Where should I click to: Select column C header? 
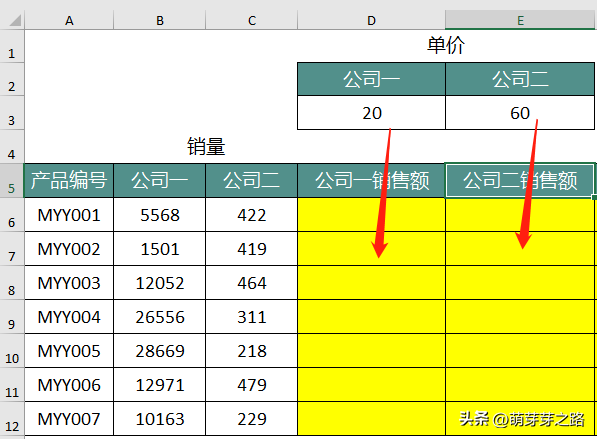[252, 20]
